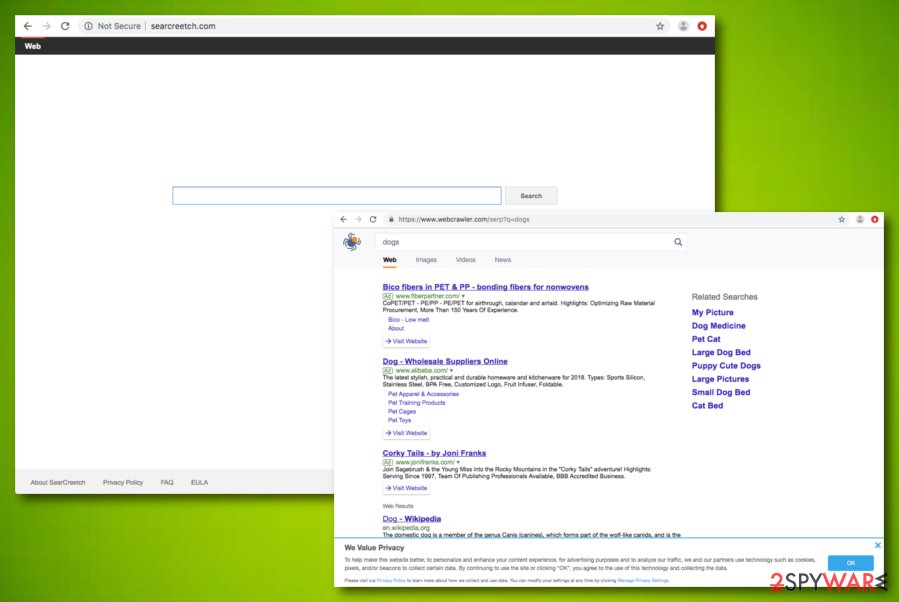Open red extension icon in searcreetch.com window
The width and height of the screenshot is (899, 602).
point(702,26)
